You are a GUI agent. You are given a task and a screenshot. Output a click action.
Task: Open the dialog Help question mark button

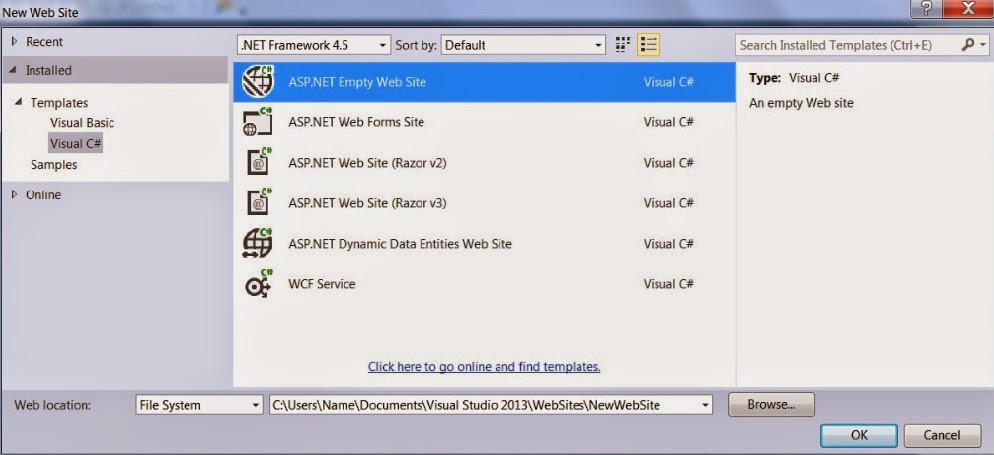coord(927,10)
